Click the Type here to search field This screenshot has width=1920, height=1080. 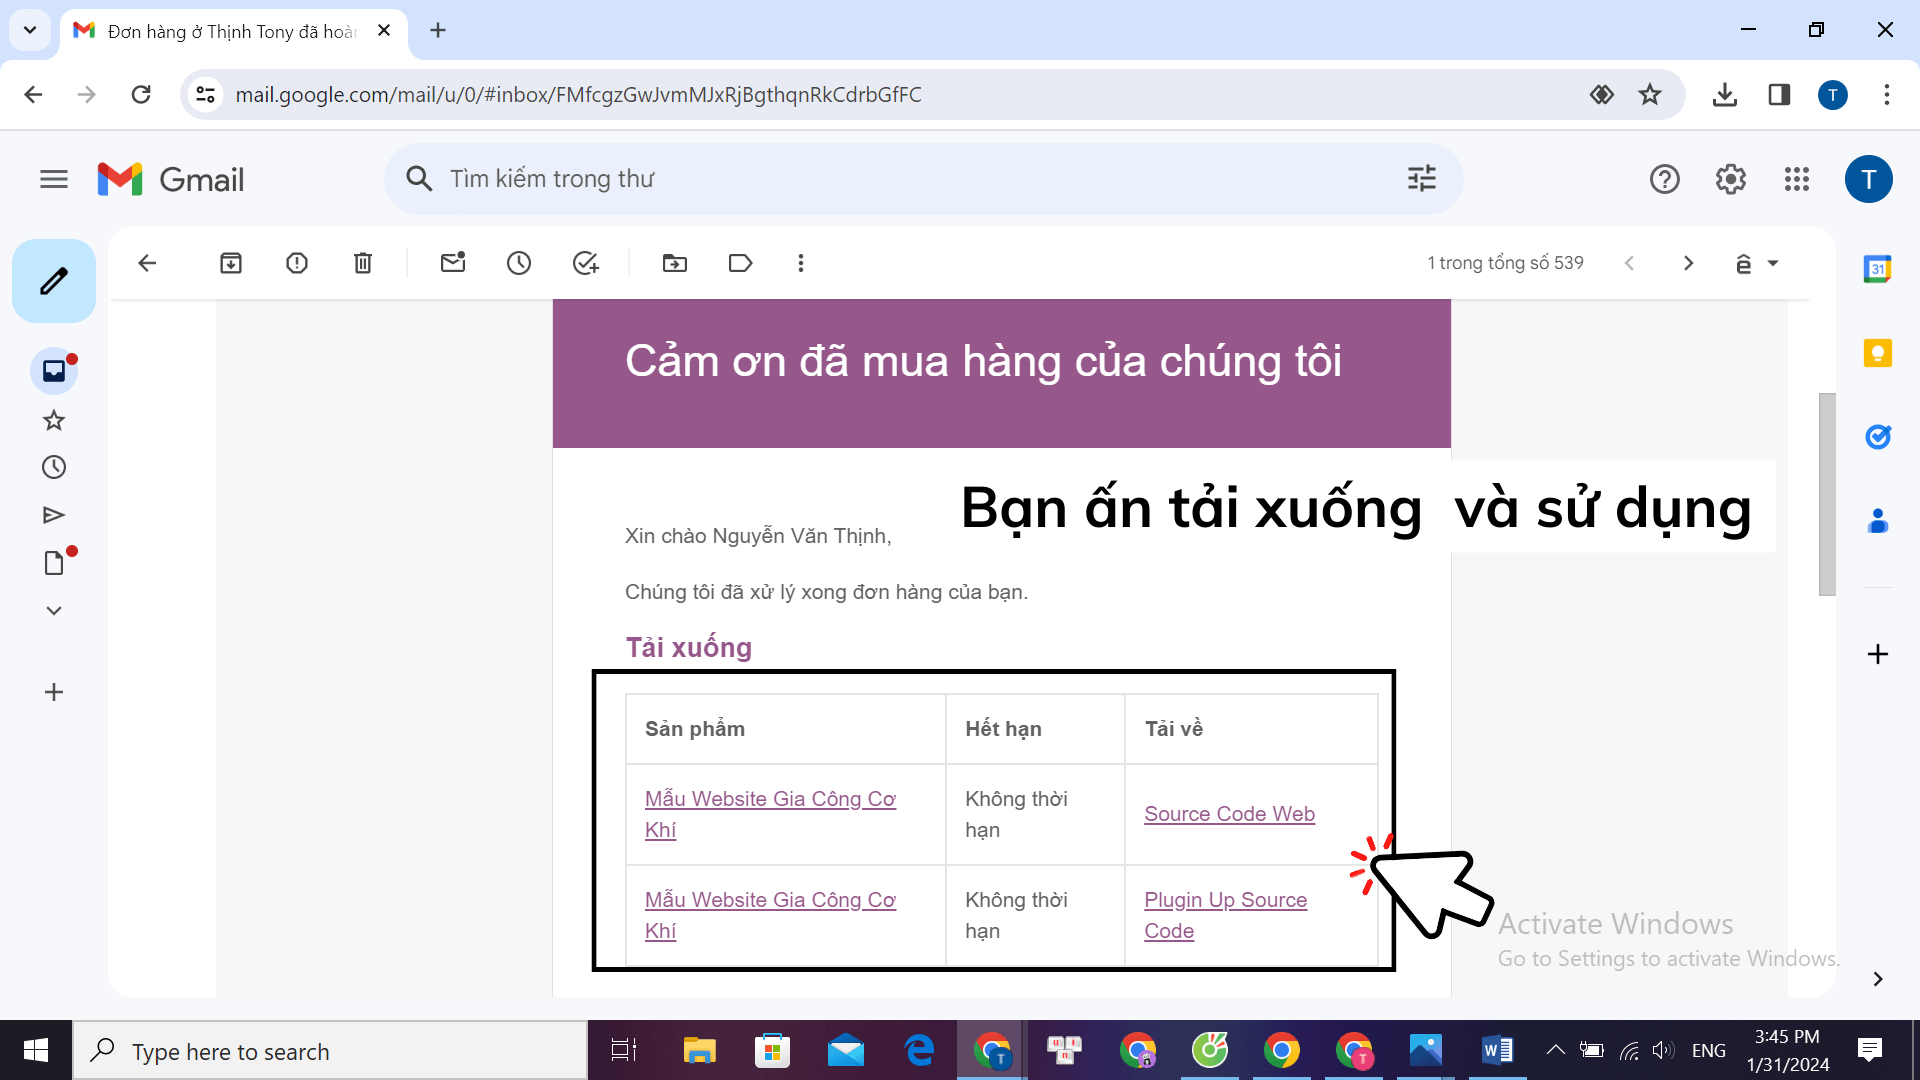[330, 1051]
